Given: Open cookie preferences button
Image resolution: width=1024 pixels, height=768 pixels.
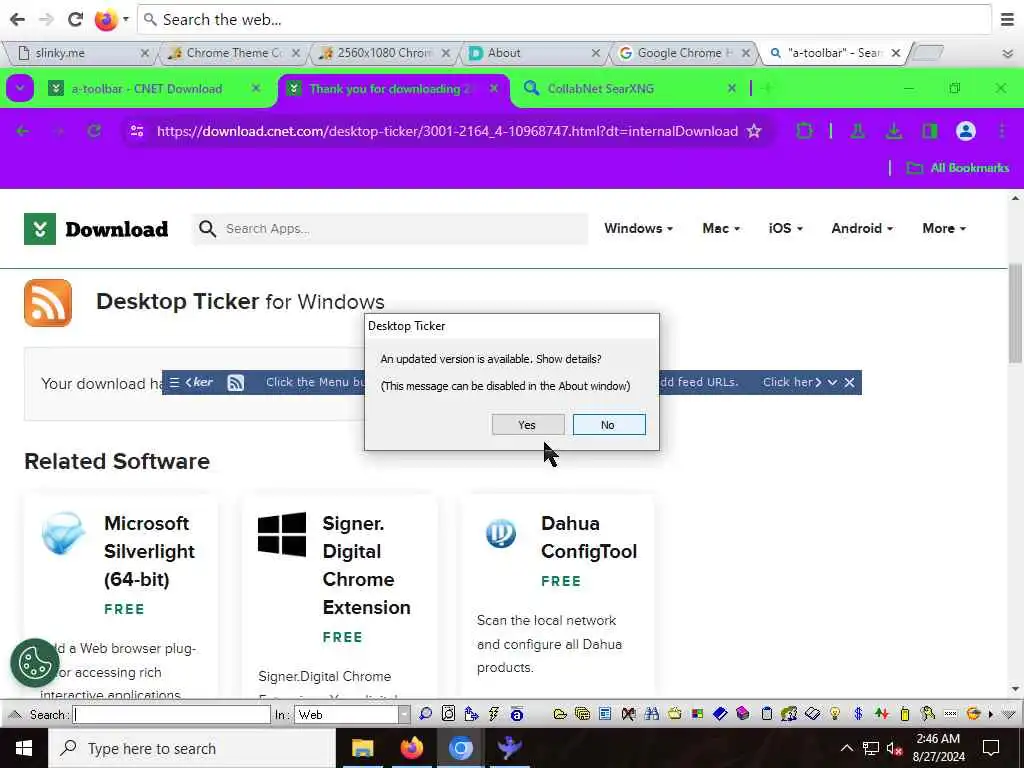Looking at the screenshot, I should (35, 663).
